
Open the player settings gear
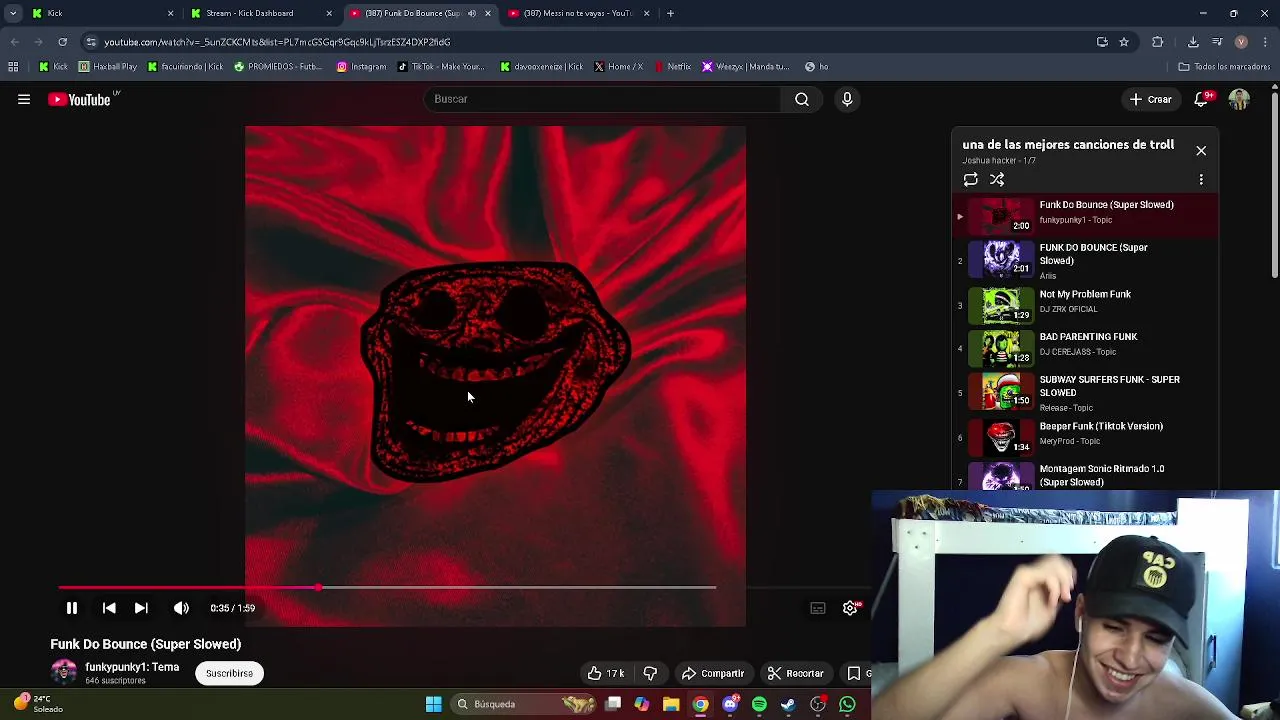coord(850,608)
